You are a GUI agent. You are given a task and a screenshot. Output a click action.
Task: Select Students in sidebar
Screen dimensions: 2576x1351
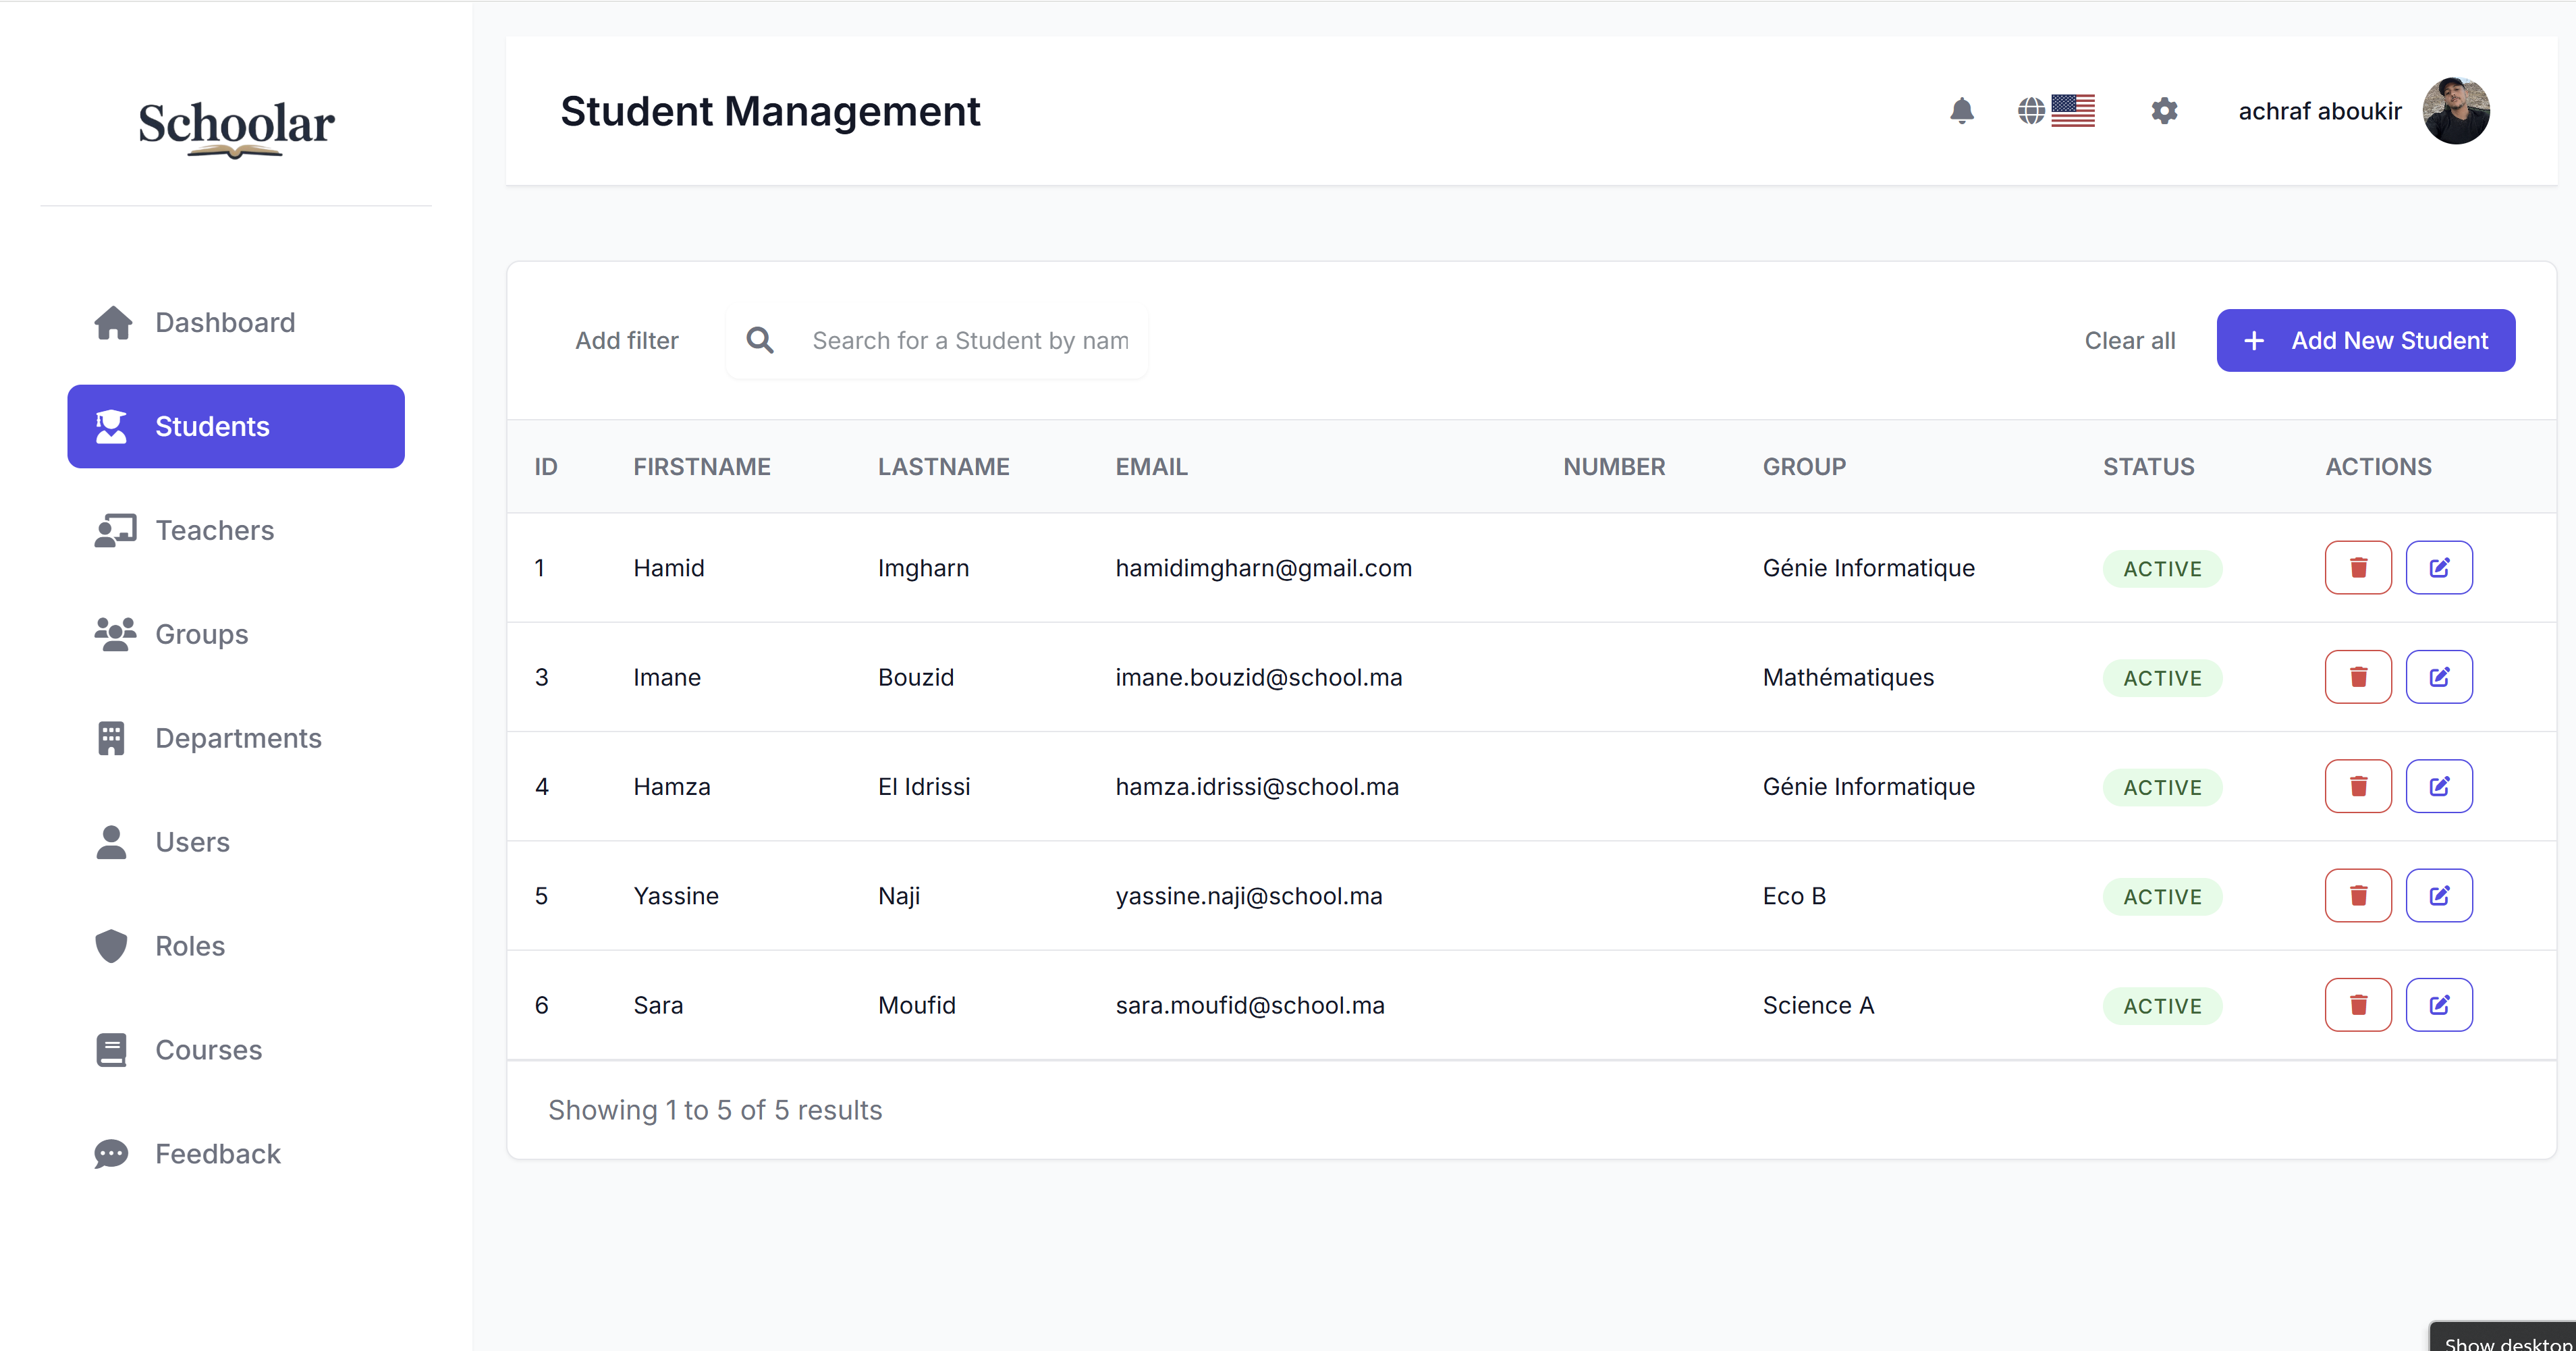236,426
